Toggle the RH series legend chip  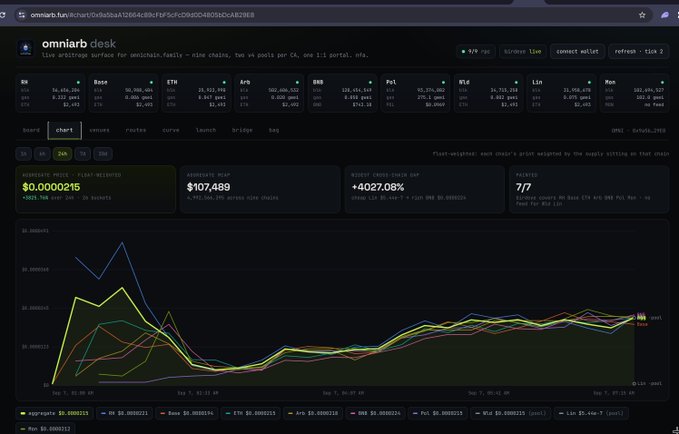point(124,414)
